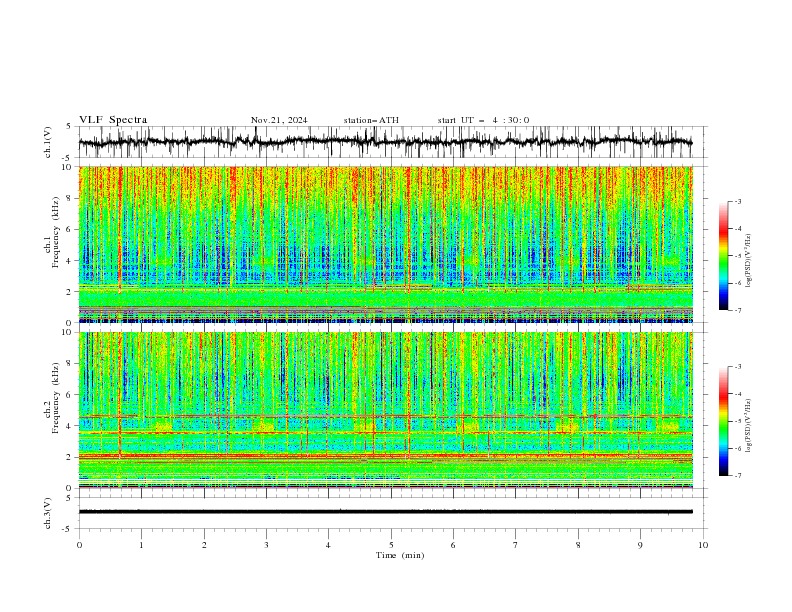792x612 pixels.
Task: Click ch.2 frequency tick label '2'
Action: pos(71,457)
